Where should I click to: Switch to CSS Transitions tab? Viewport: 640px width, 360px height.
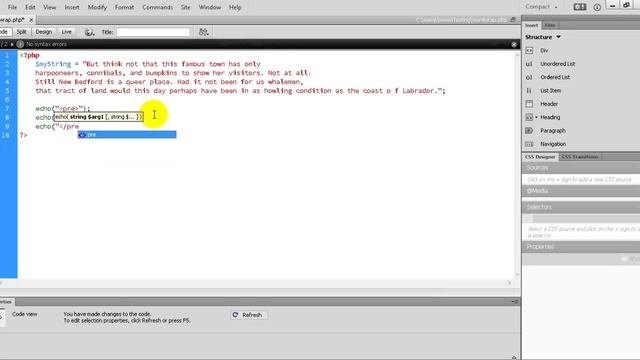coord(580,157)
